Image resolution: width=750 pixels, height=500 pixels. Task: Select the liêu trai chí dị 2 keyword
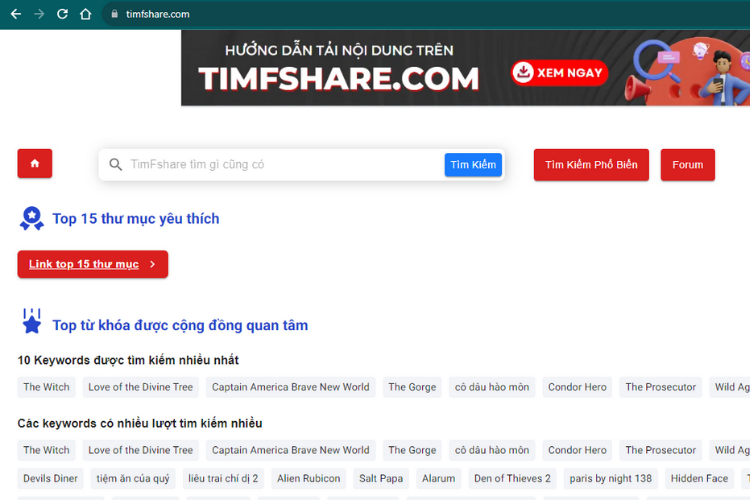click(223, 478)
